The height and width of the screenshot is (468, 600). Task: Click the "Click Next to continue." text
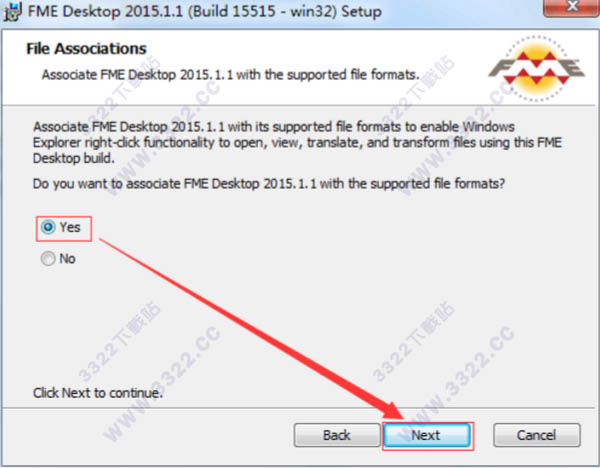98,393
